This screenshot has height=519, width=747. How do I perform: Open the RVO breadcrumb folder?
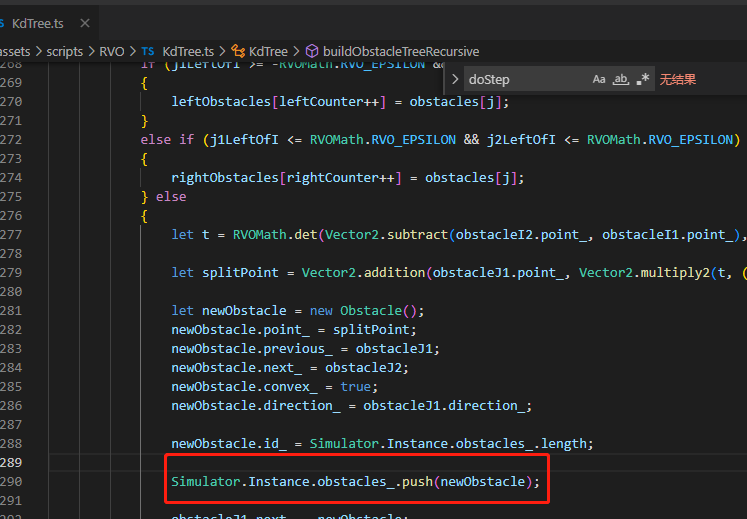point(111,51)
